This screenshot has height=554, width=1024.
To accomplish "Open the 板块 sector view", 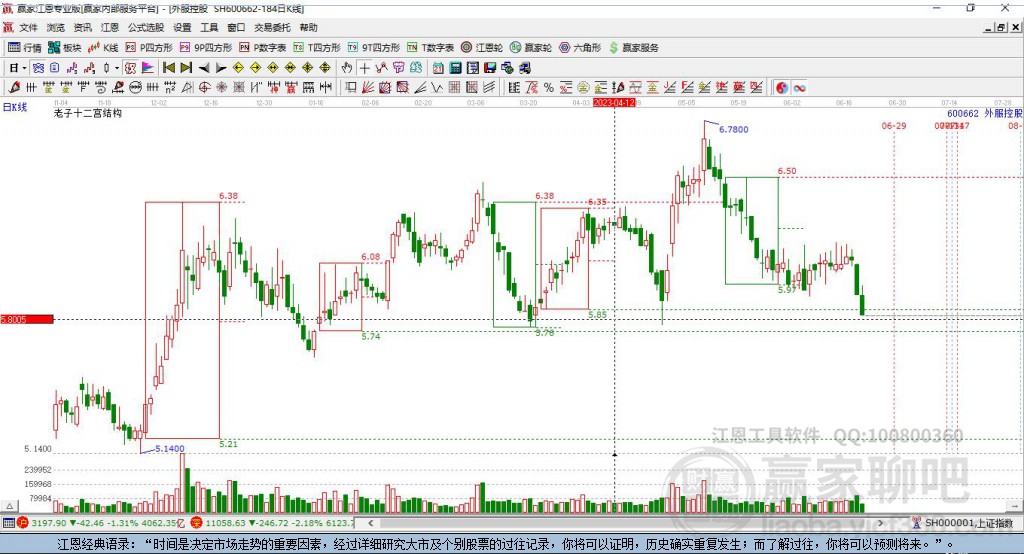I will (x=64, y=48).
